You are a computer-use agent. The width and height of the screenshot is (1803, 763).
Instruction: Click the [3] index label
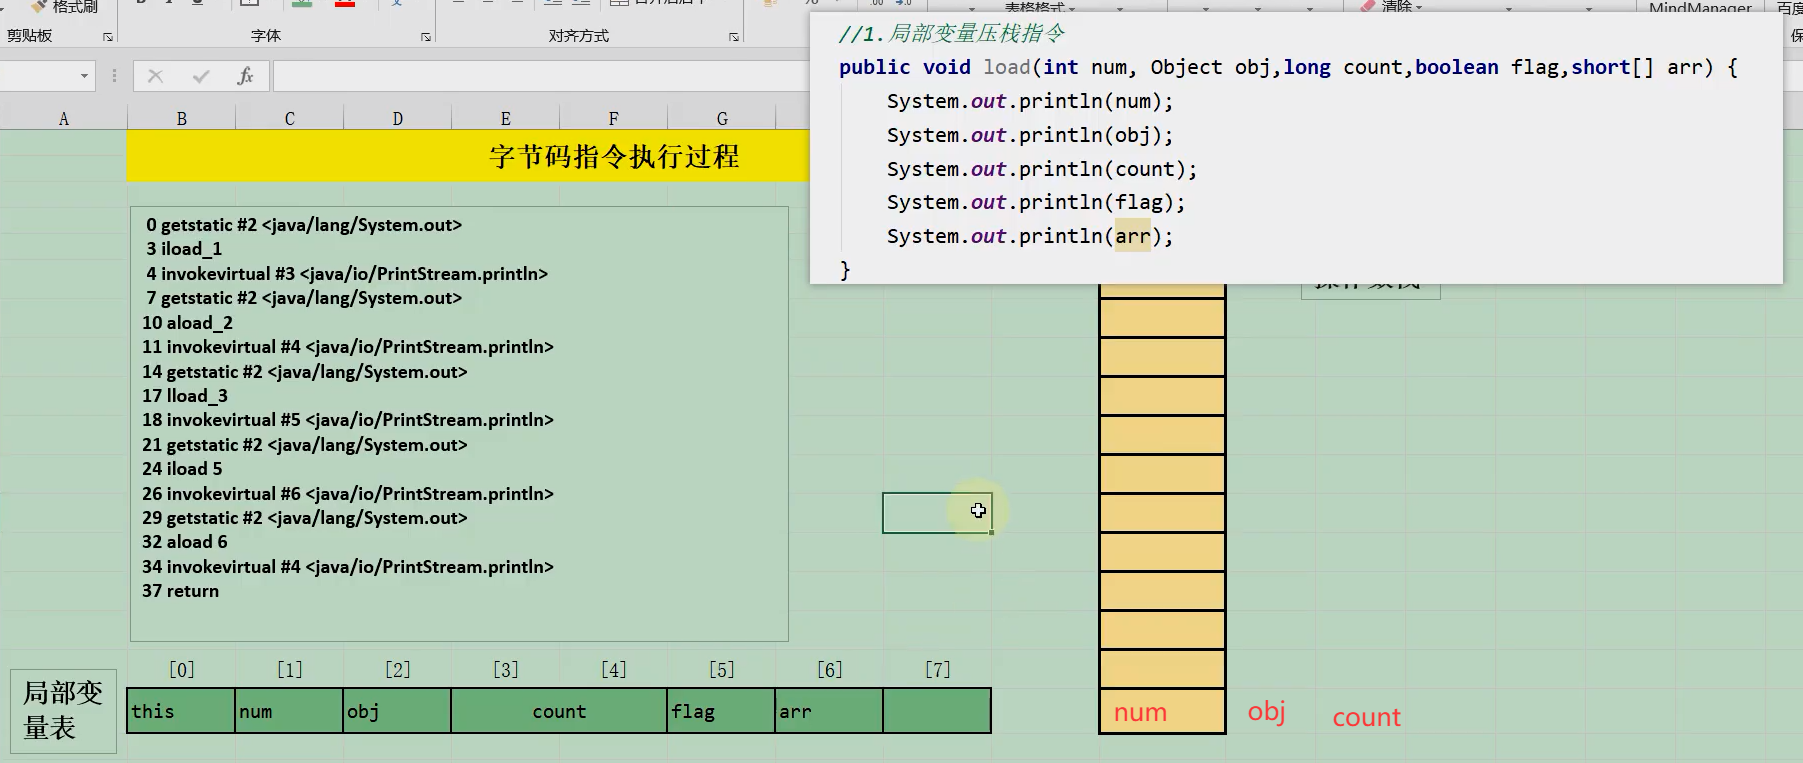(x=506, y=670)
